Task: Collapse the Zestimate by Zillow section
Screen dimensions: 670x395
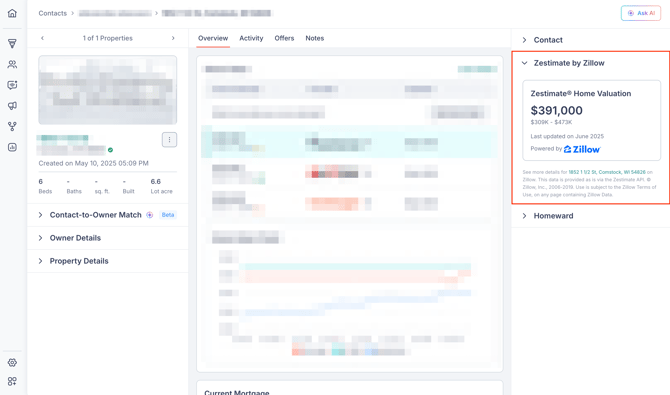Action: pyautogui.click(x=563, y=63)
